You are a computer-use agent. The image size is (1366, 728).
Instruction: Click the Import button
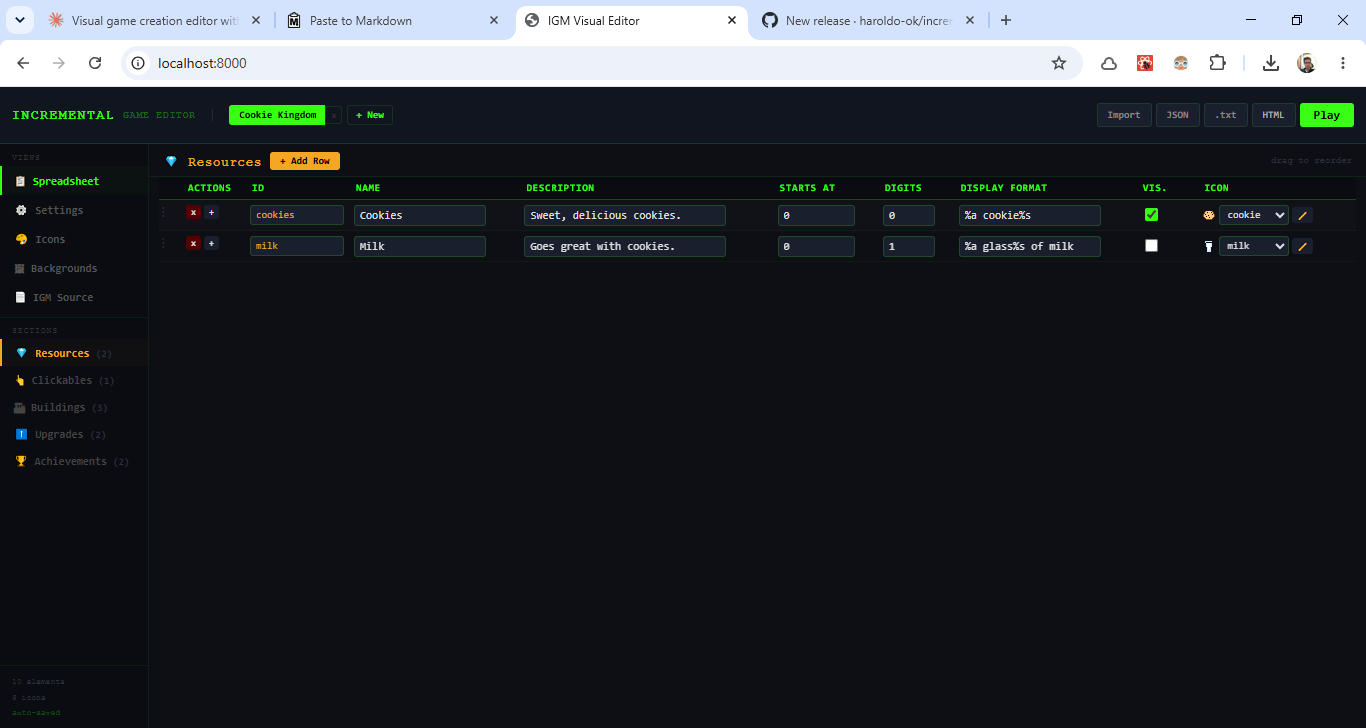[1124, 115]
